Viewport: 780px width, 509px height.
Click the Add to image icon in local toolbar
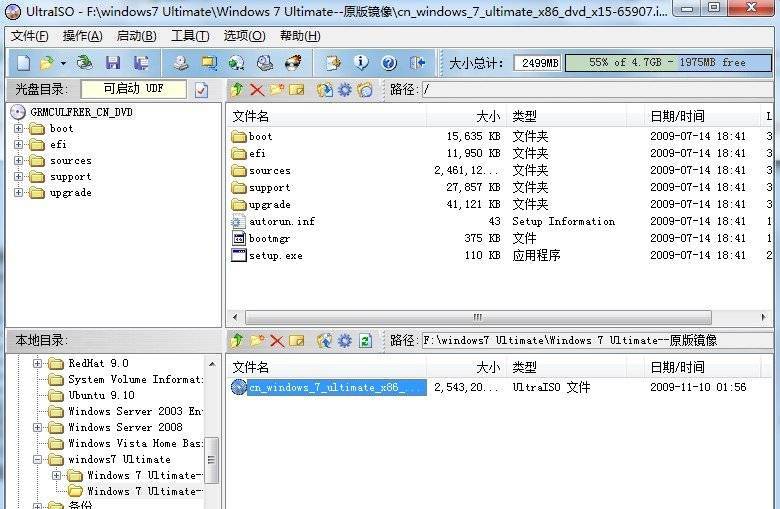click(x=325, y=340)
